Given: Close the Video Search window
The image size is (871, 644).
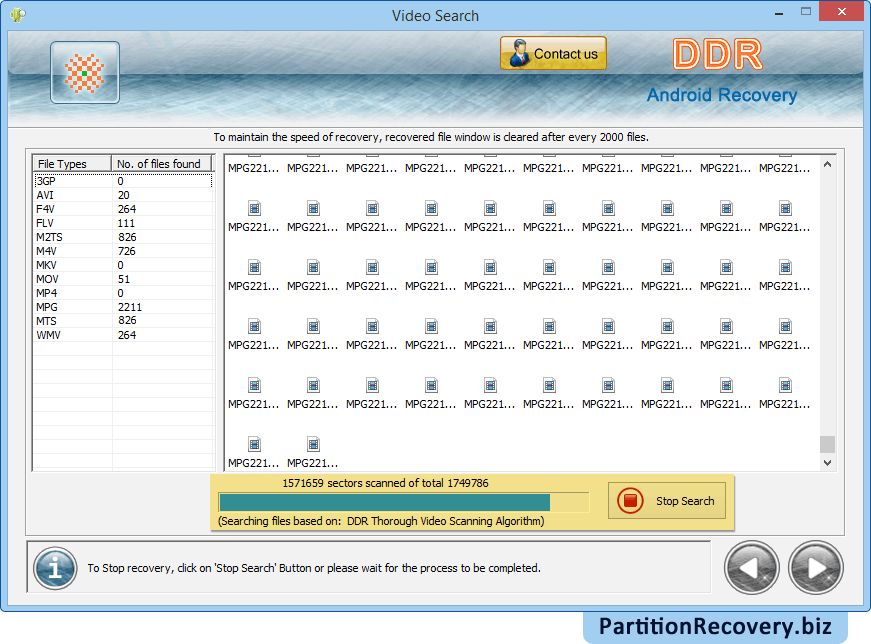Looking at the screenshot, I should point(842,12).
